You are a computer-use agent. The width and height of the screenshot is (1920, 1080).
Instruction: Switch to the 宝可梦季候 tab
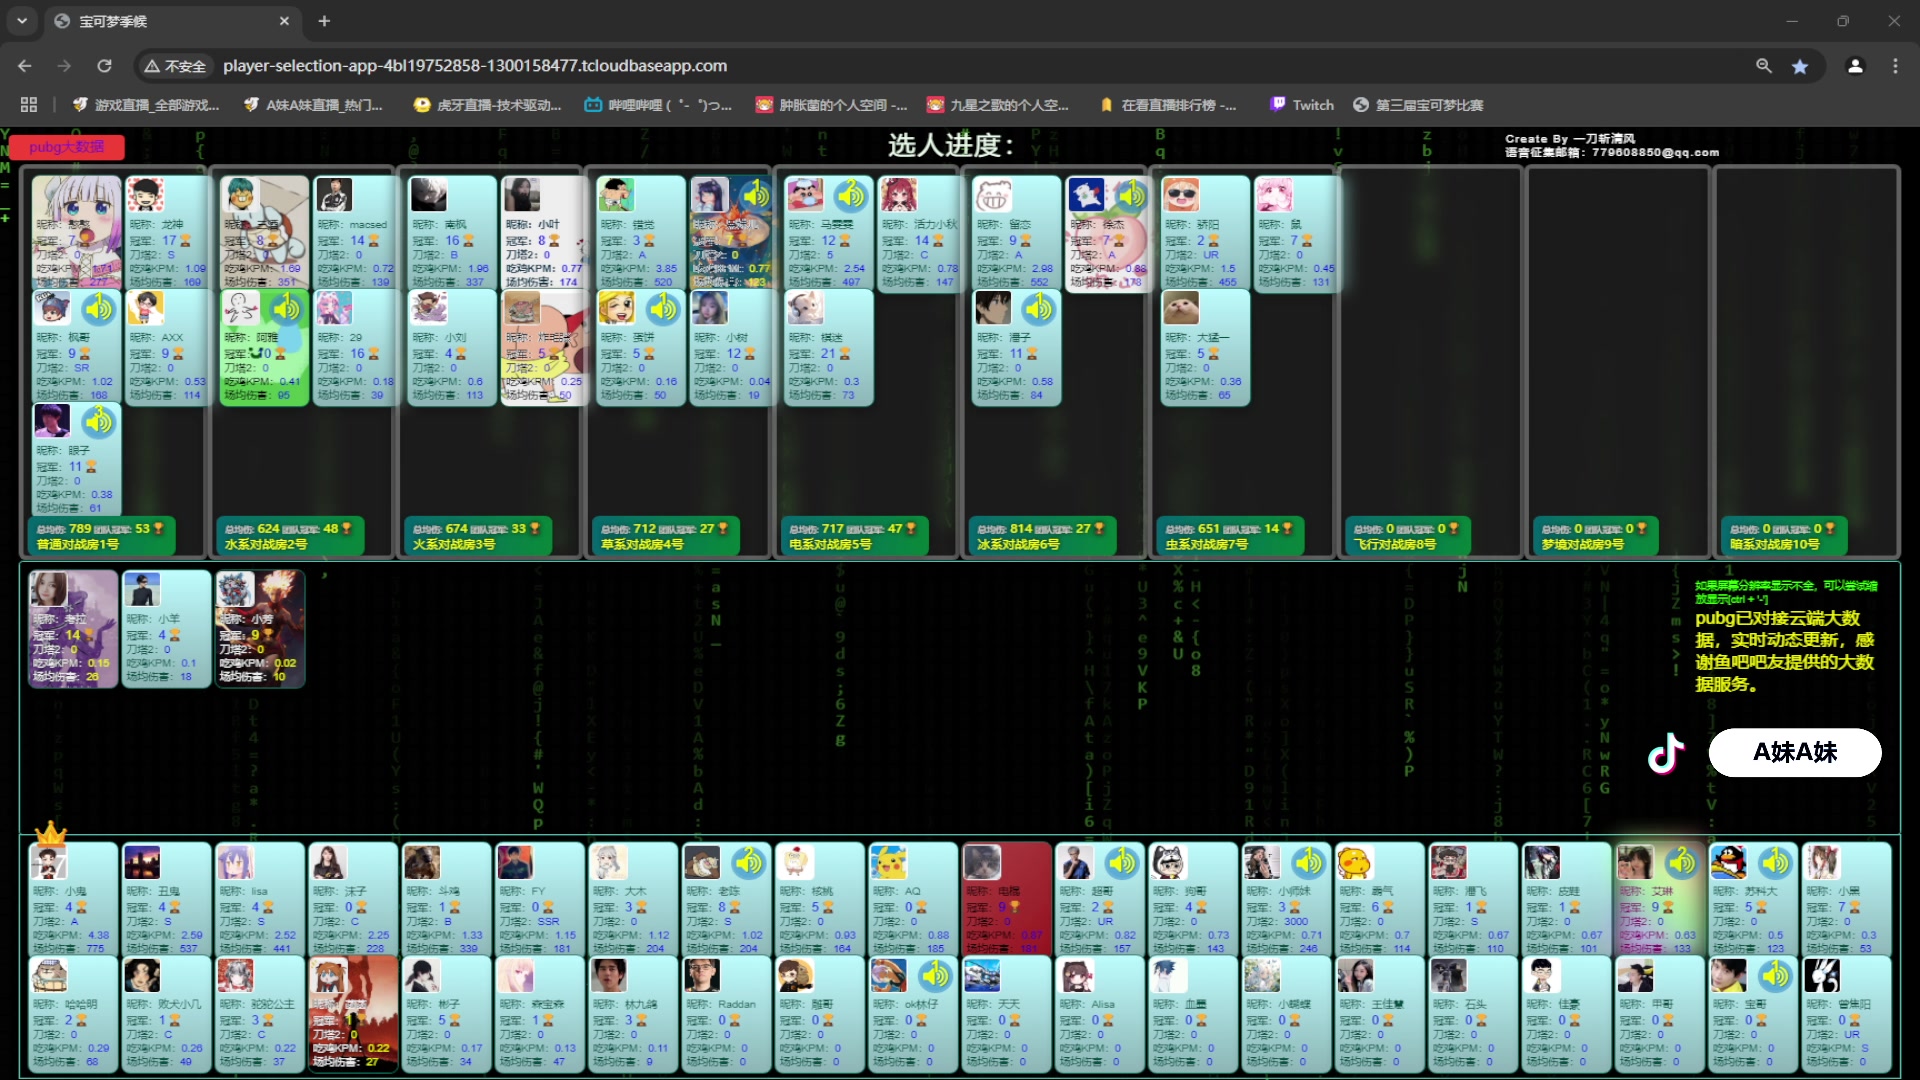click(x=173, y=21)
